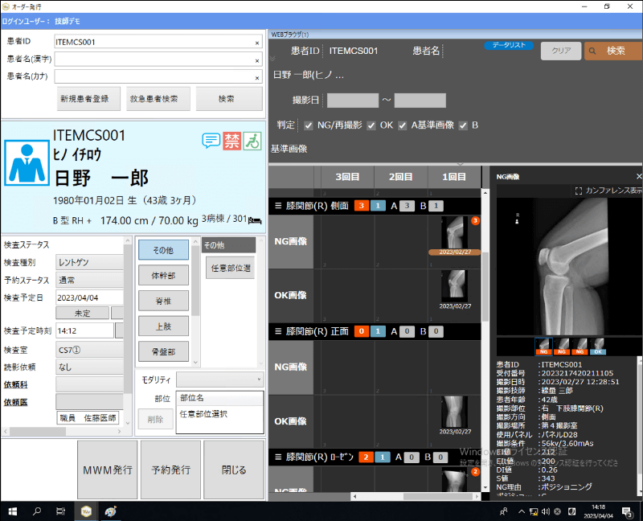Select the 脊椎 body region category
The height and width of the screenshot is (521, 643).
coord(163,300)
